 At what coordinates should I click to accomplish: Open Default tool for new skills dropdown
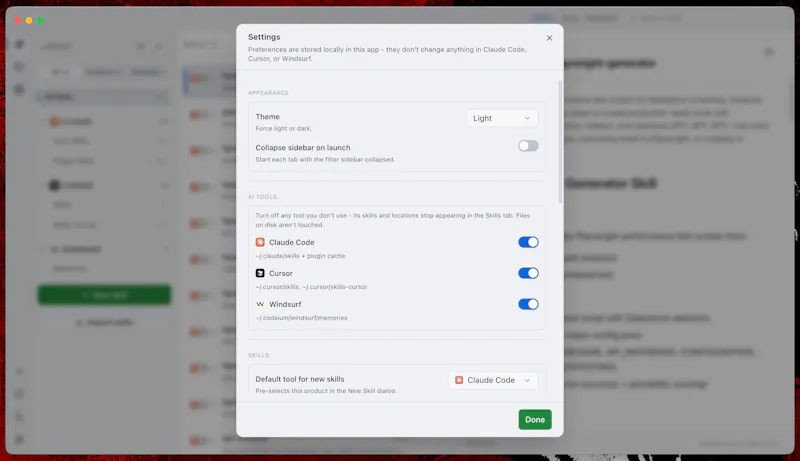[x=493, y=380]
